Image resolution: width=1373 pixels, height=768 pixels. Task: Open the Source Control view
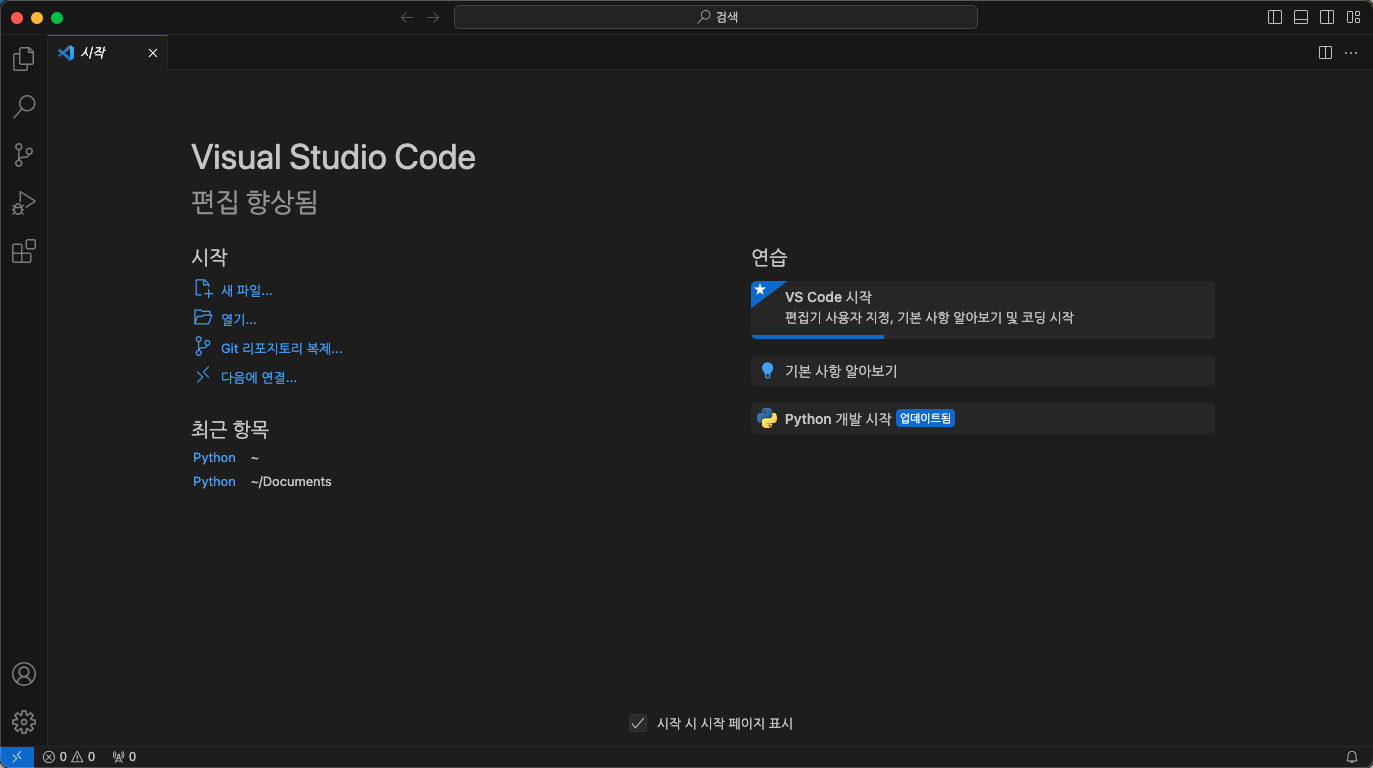(x=24, y=155)
